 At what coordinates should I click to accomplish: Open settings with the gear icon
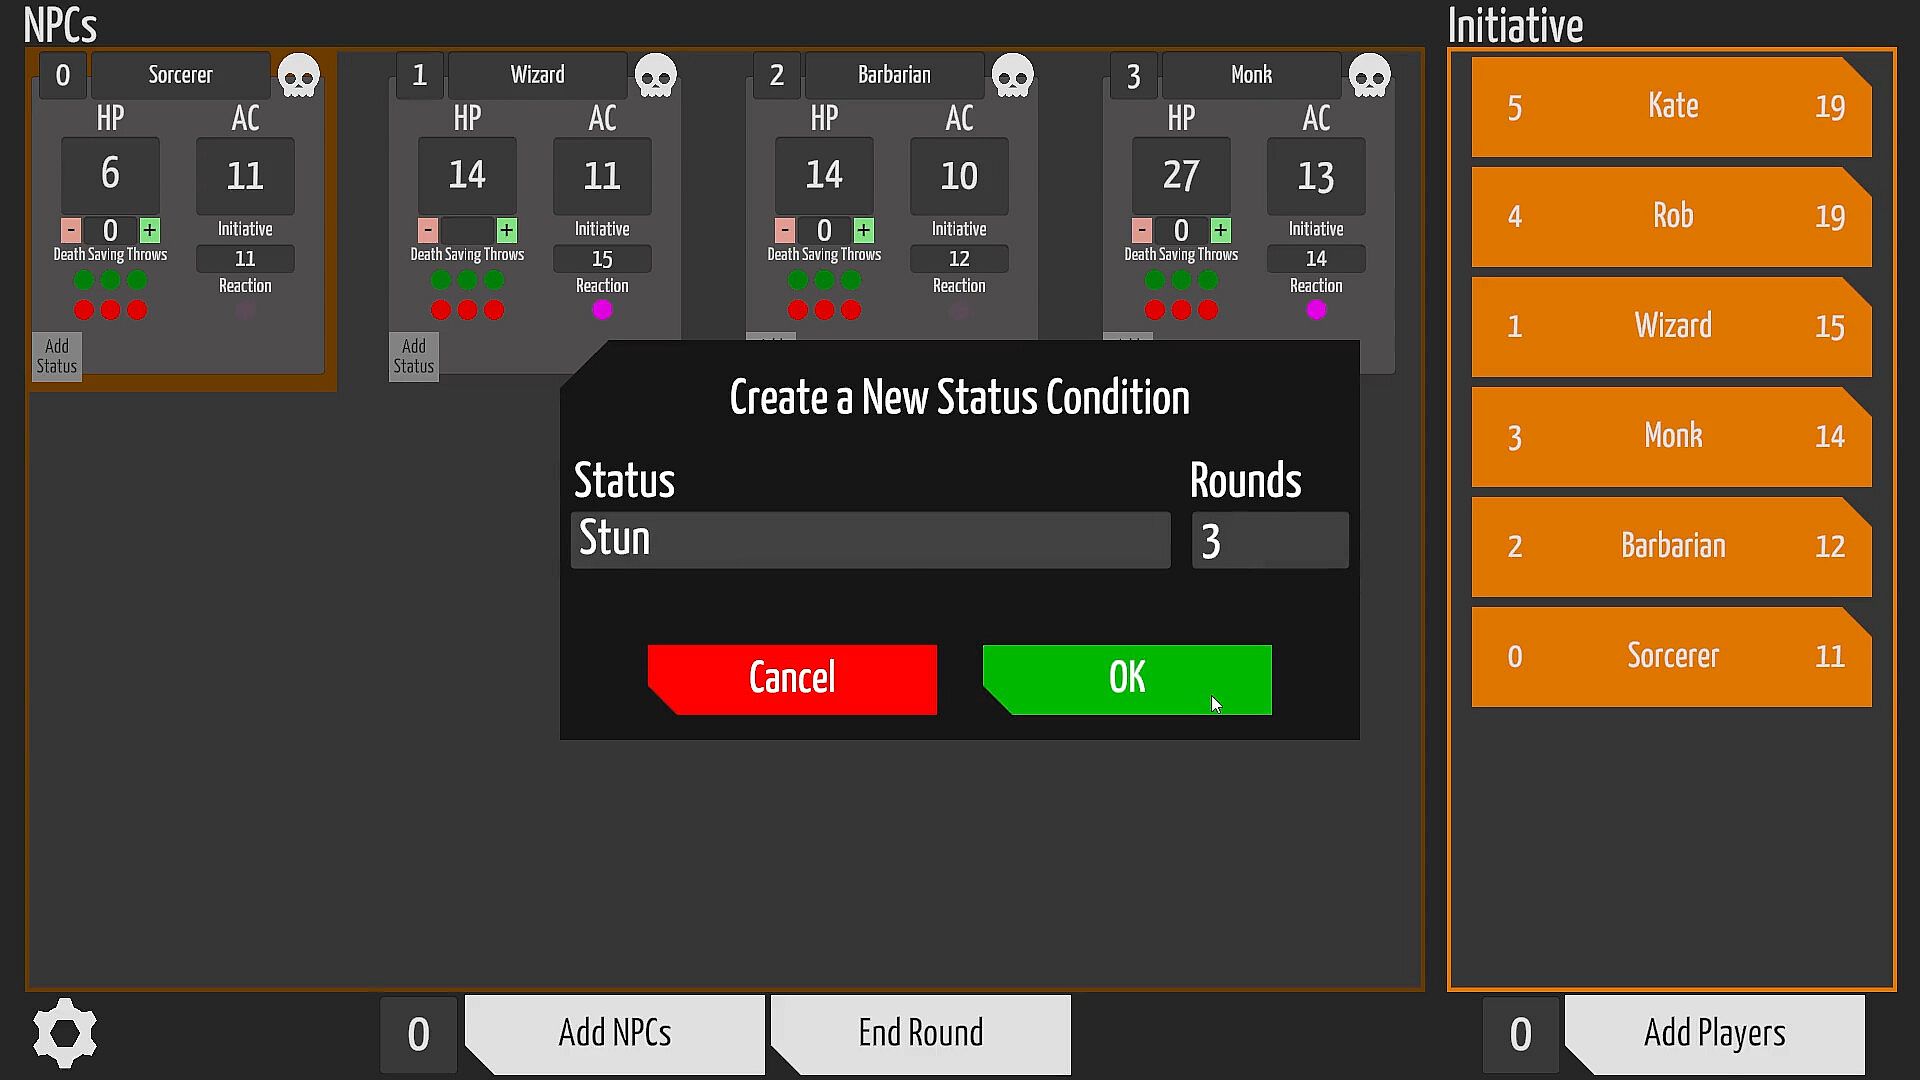65,1033
